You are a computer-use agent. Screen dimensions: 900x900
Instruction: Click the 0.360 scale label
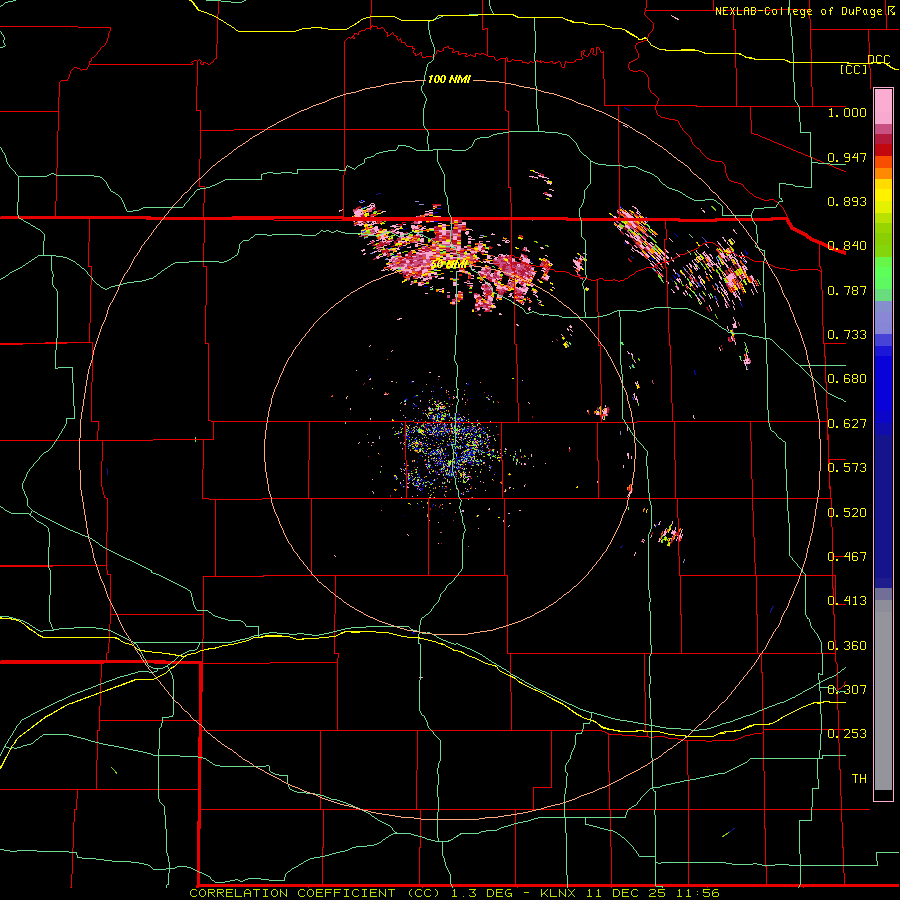[x=847, y=646]
